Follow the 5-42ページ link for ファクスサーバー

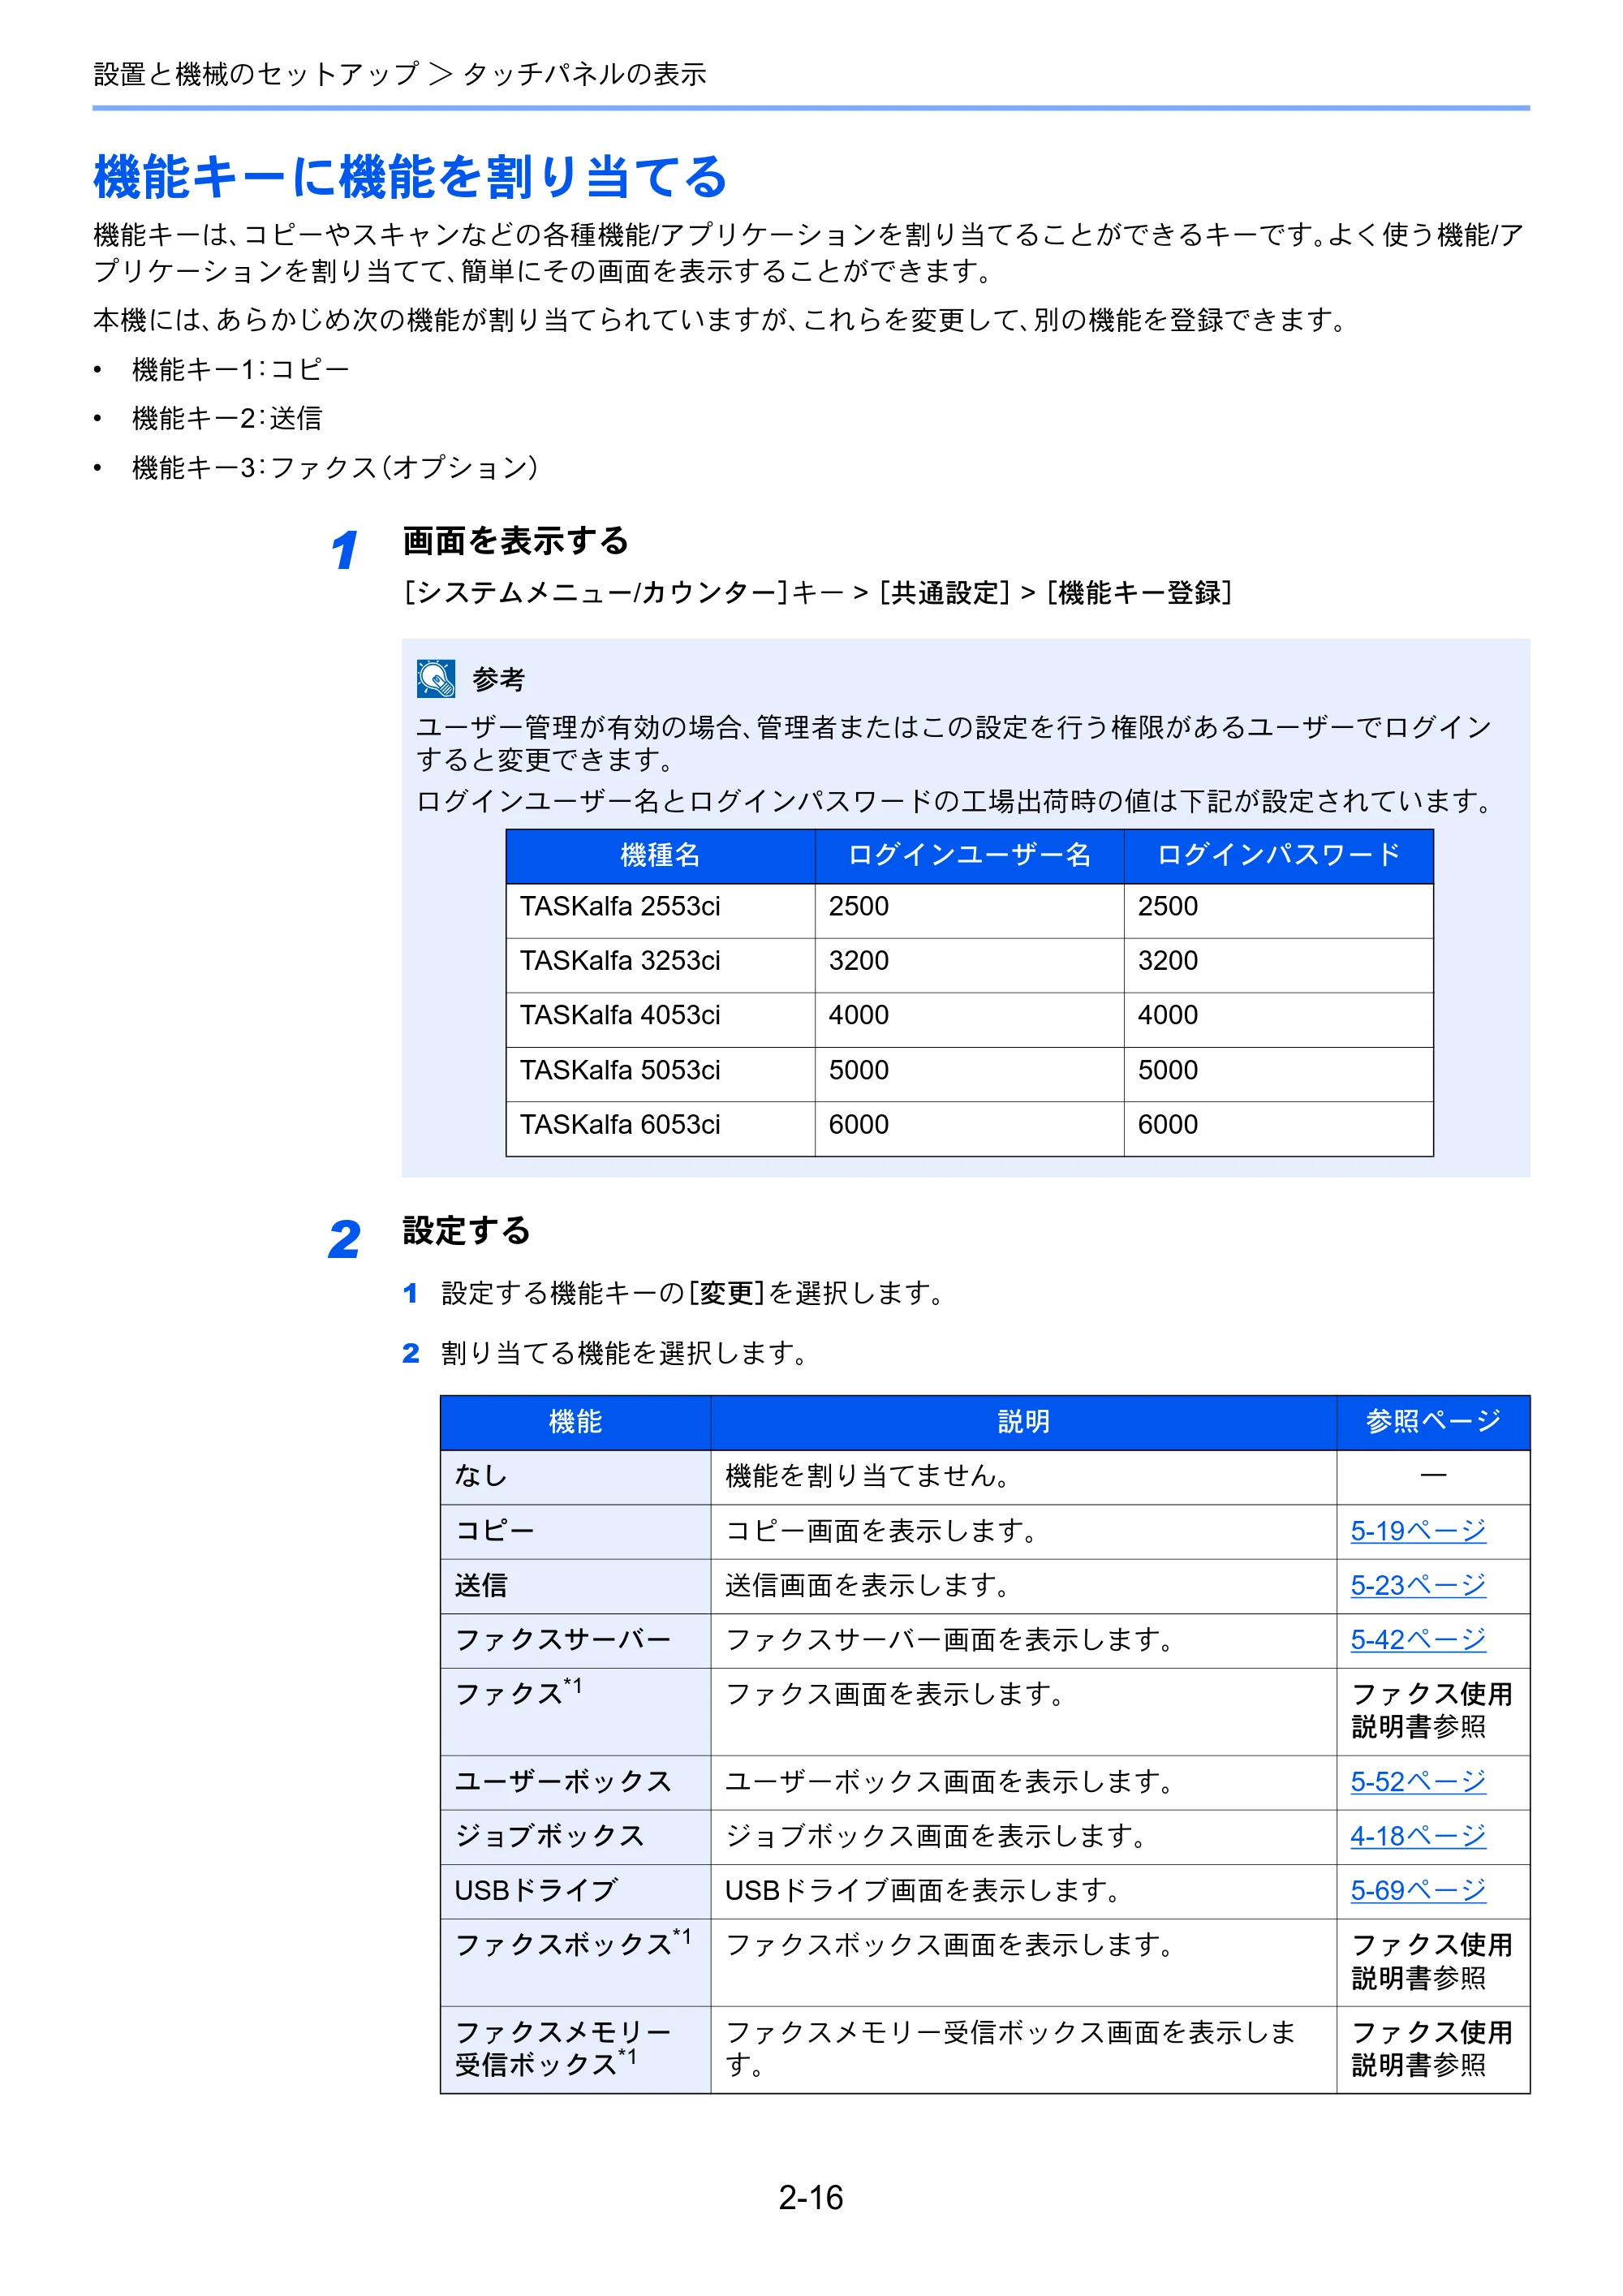(1417, 1639)
